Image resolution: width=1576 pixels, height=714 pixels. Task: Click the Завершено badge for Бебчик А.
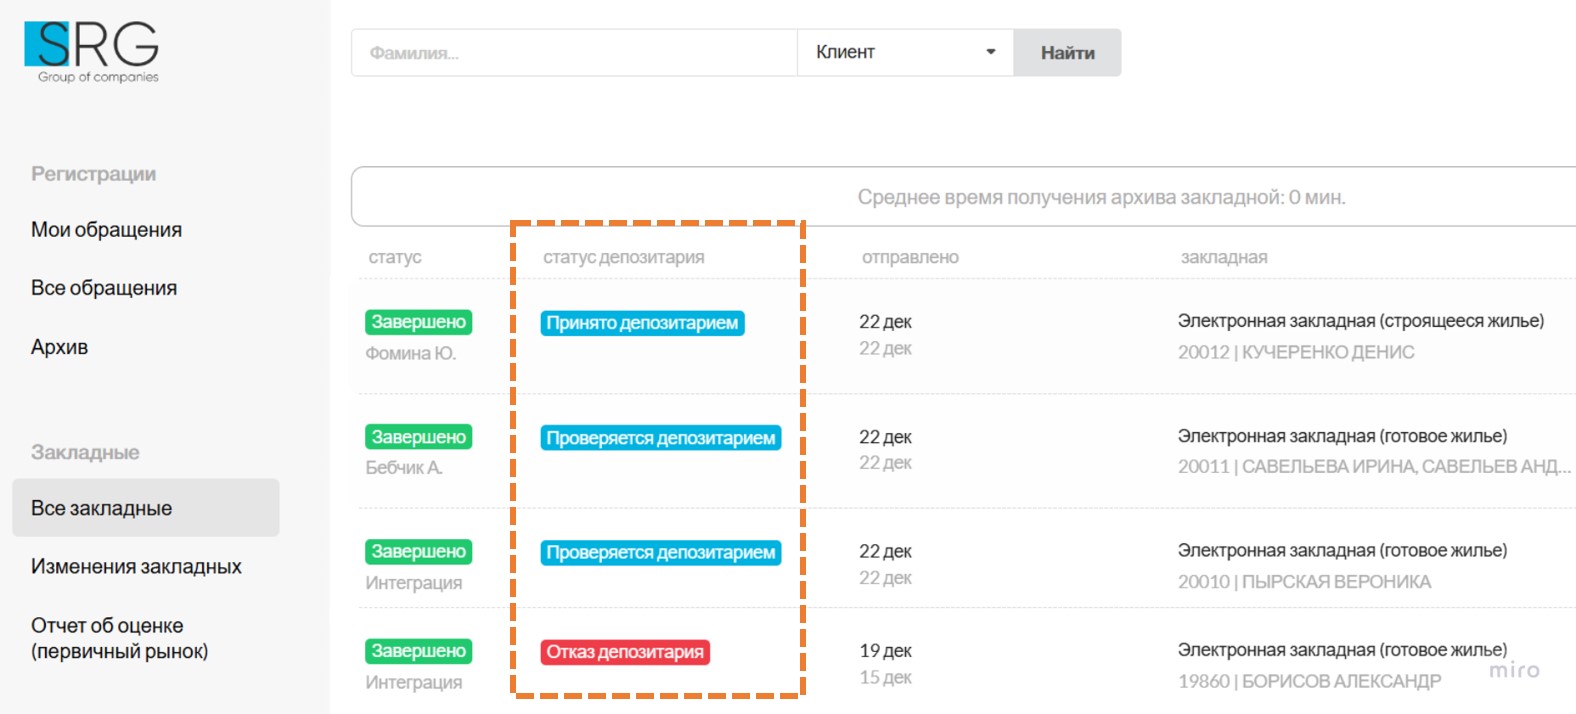pyautogui.click(x=418, y=437)
